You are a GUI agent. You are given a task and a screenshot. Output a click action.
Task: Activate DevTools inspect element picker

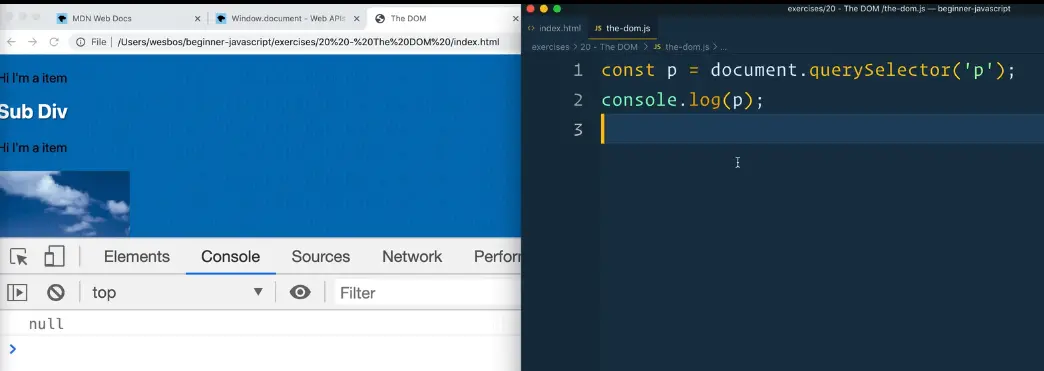(19, 257)
